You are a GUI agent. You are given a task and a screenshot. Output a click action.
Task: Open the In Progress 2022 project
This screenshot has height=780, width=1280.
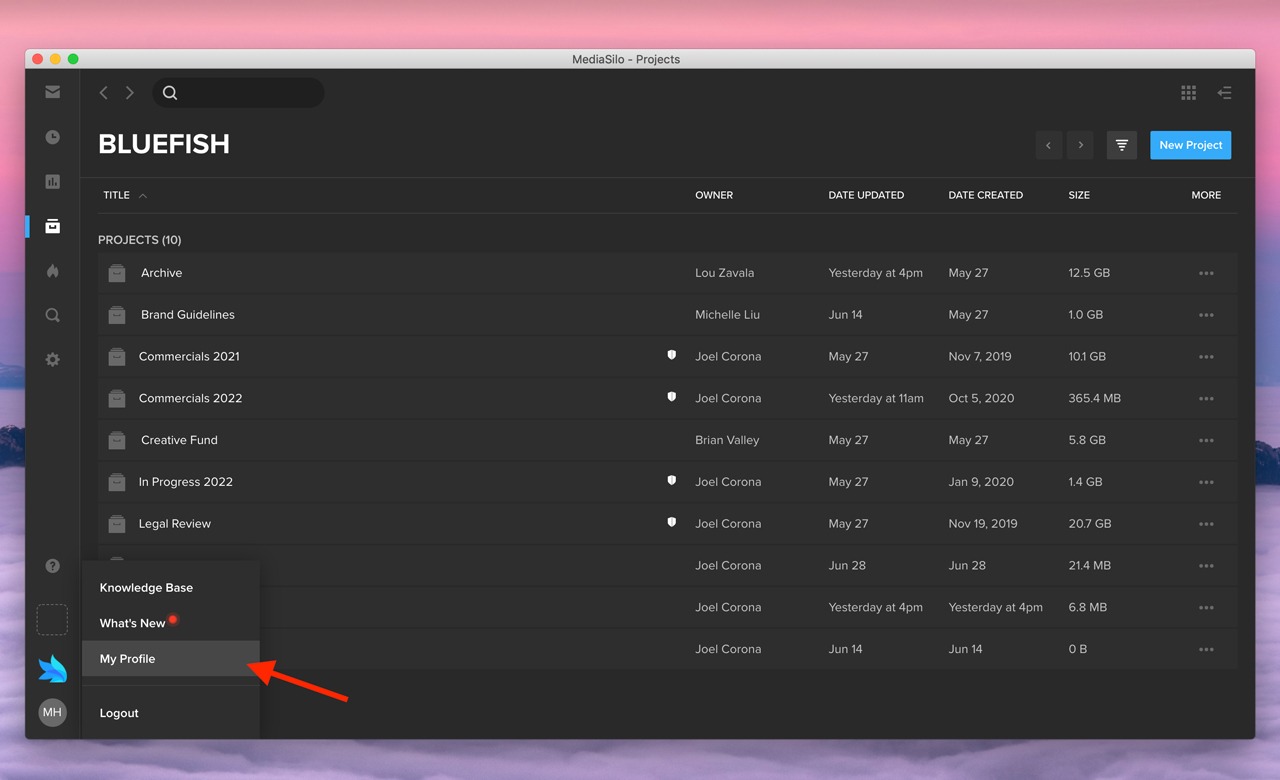185,482
